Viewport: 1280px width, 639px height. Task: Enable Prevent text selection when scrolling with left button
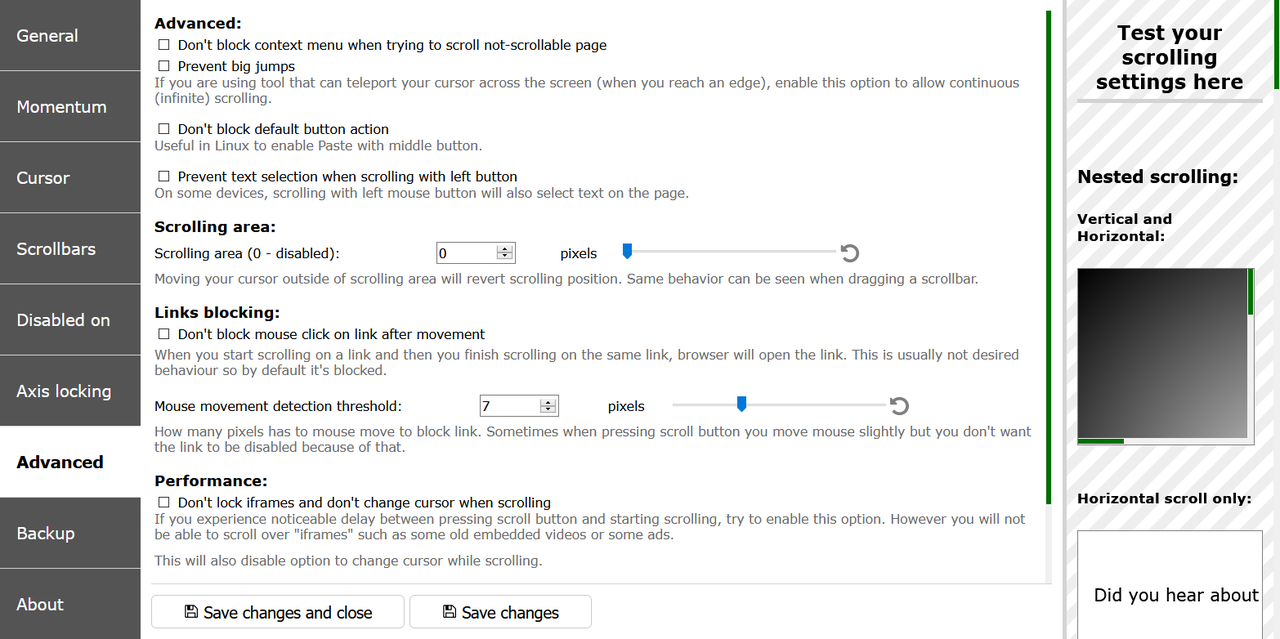(x=164, y=176)
